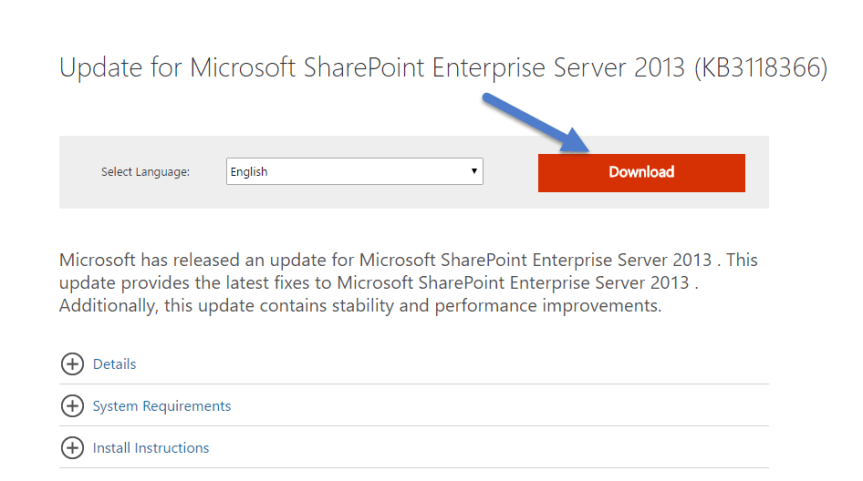The image size is (863, 481).
Task: Click the 'English' value in language box
Action: point(249,172)
